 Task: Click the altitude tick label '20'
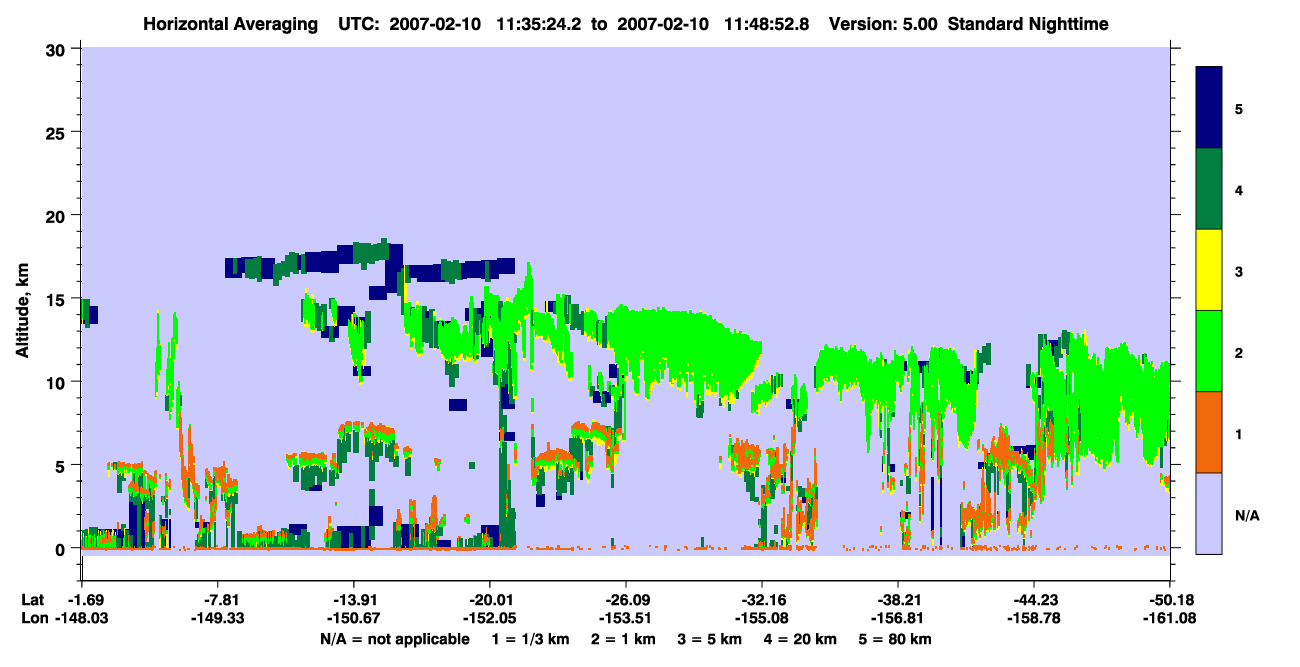click(x=57, y=215)
